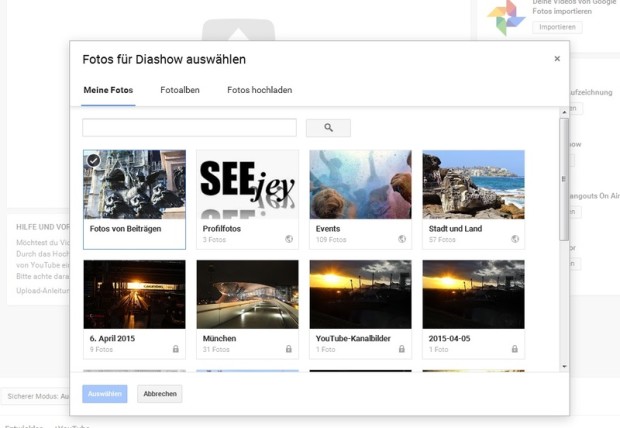Switch to the Meine Fotos tab
The width and height of the screenshot is (620, 428).
point(108,90)
